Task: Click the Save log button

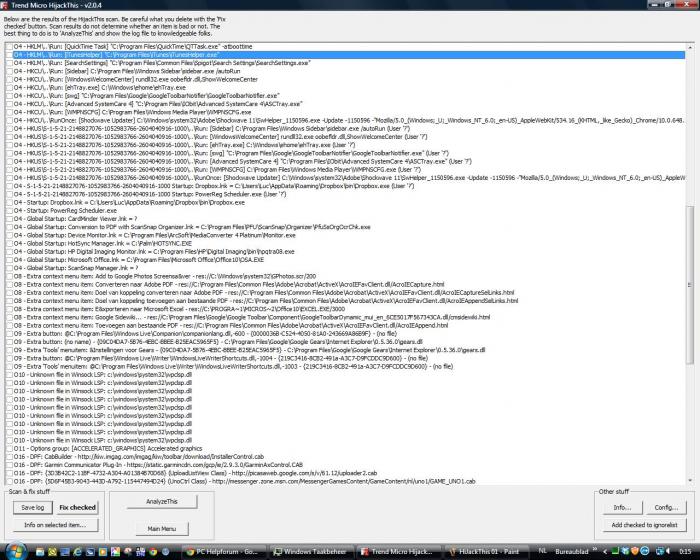Action: pos(33,508)
